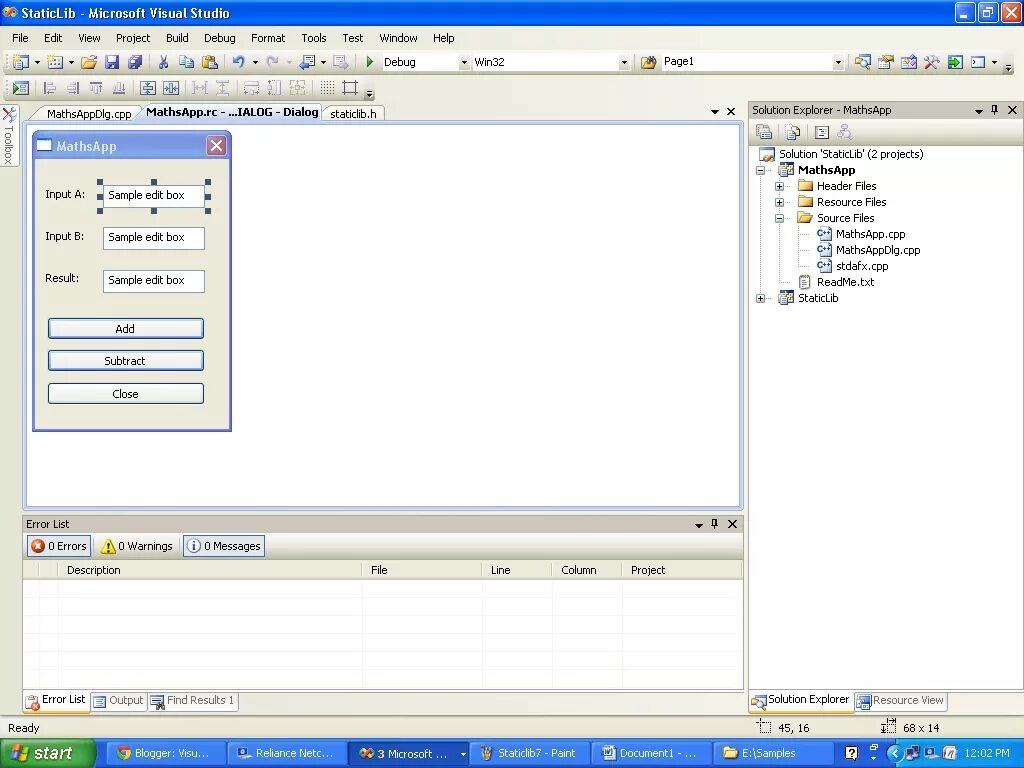
Task: Click the Show All Files icon in Solution Explorer
Action: [x=793, y=132]
